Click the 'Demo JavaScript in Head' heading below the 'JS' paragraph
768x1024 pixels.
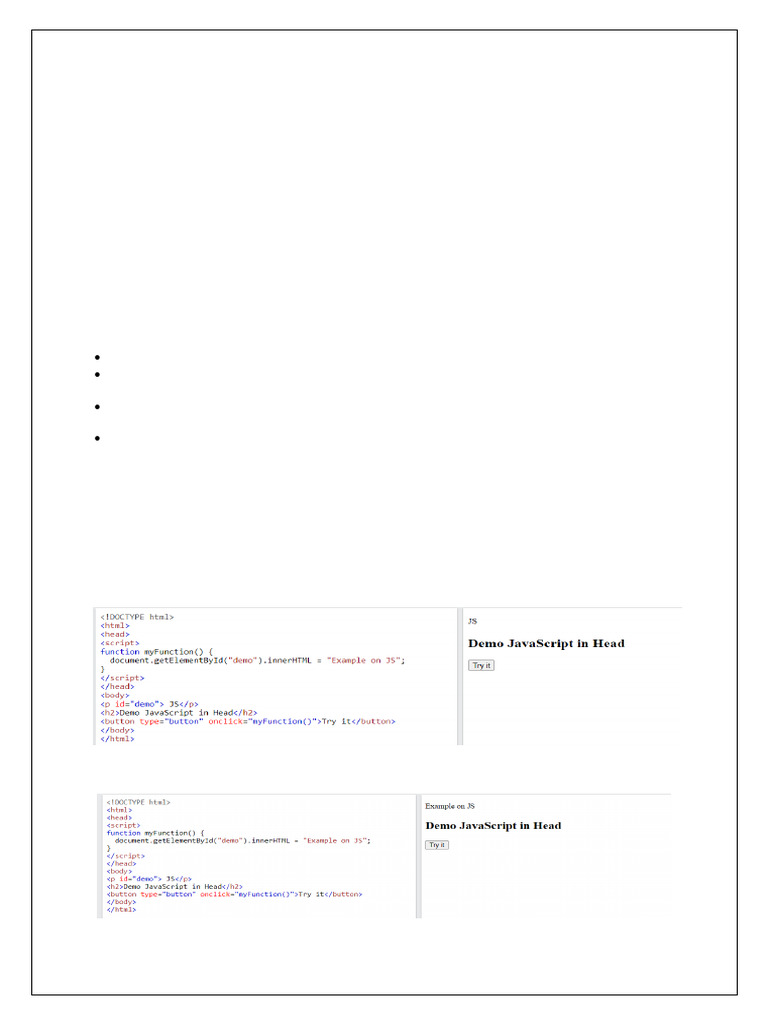(546, 643)
